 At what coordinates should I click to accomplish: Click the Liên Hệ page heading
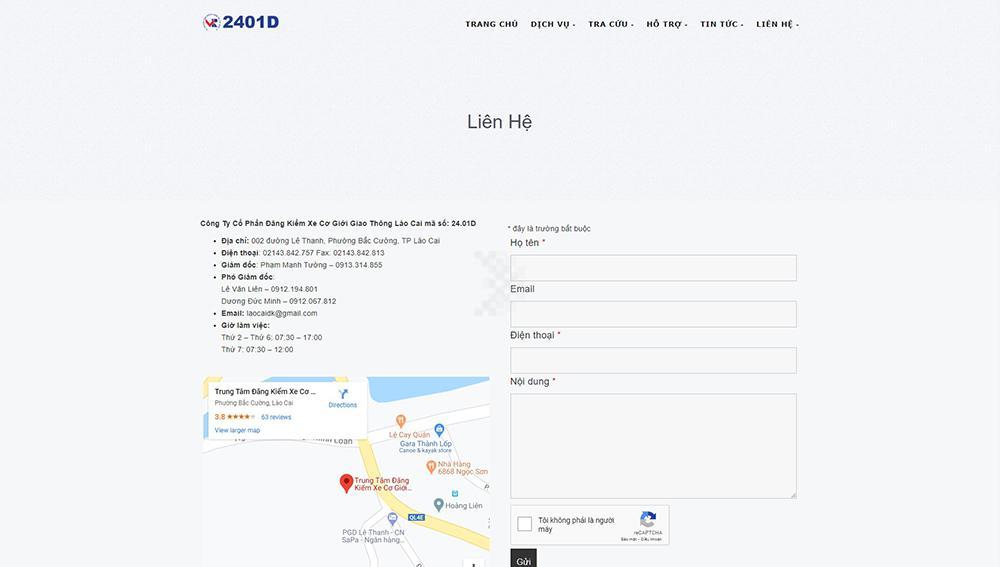(x=499, y=122)
